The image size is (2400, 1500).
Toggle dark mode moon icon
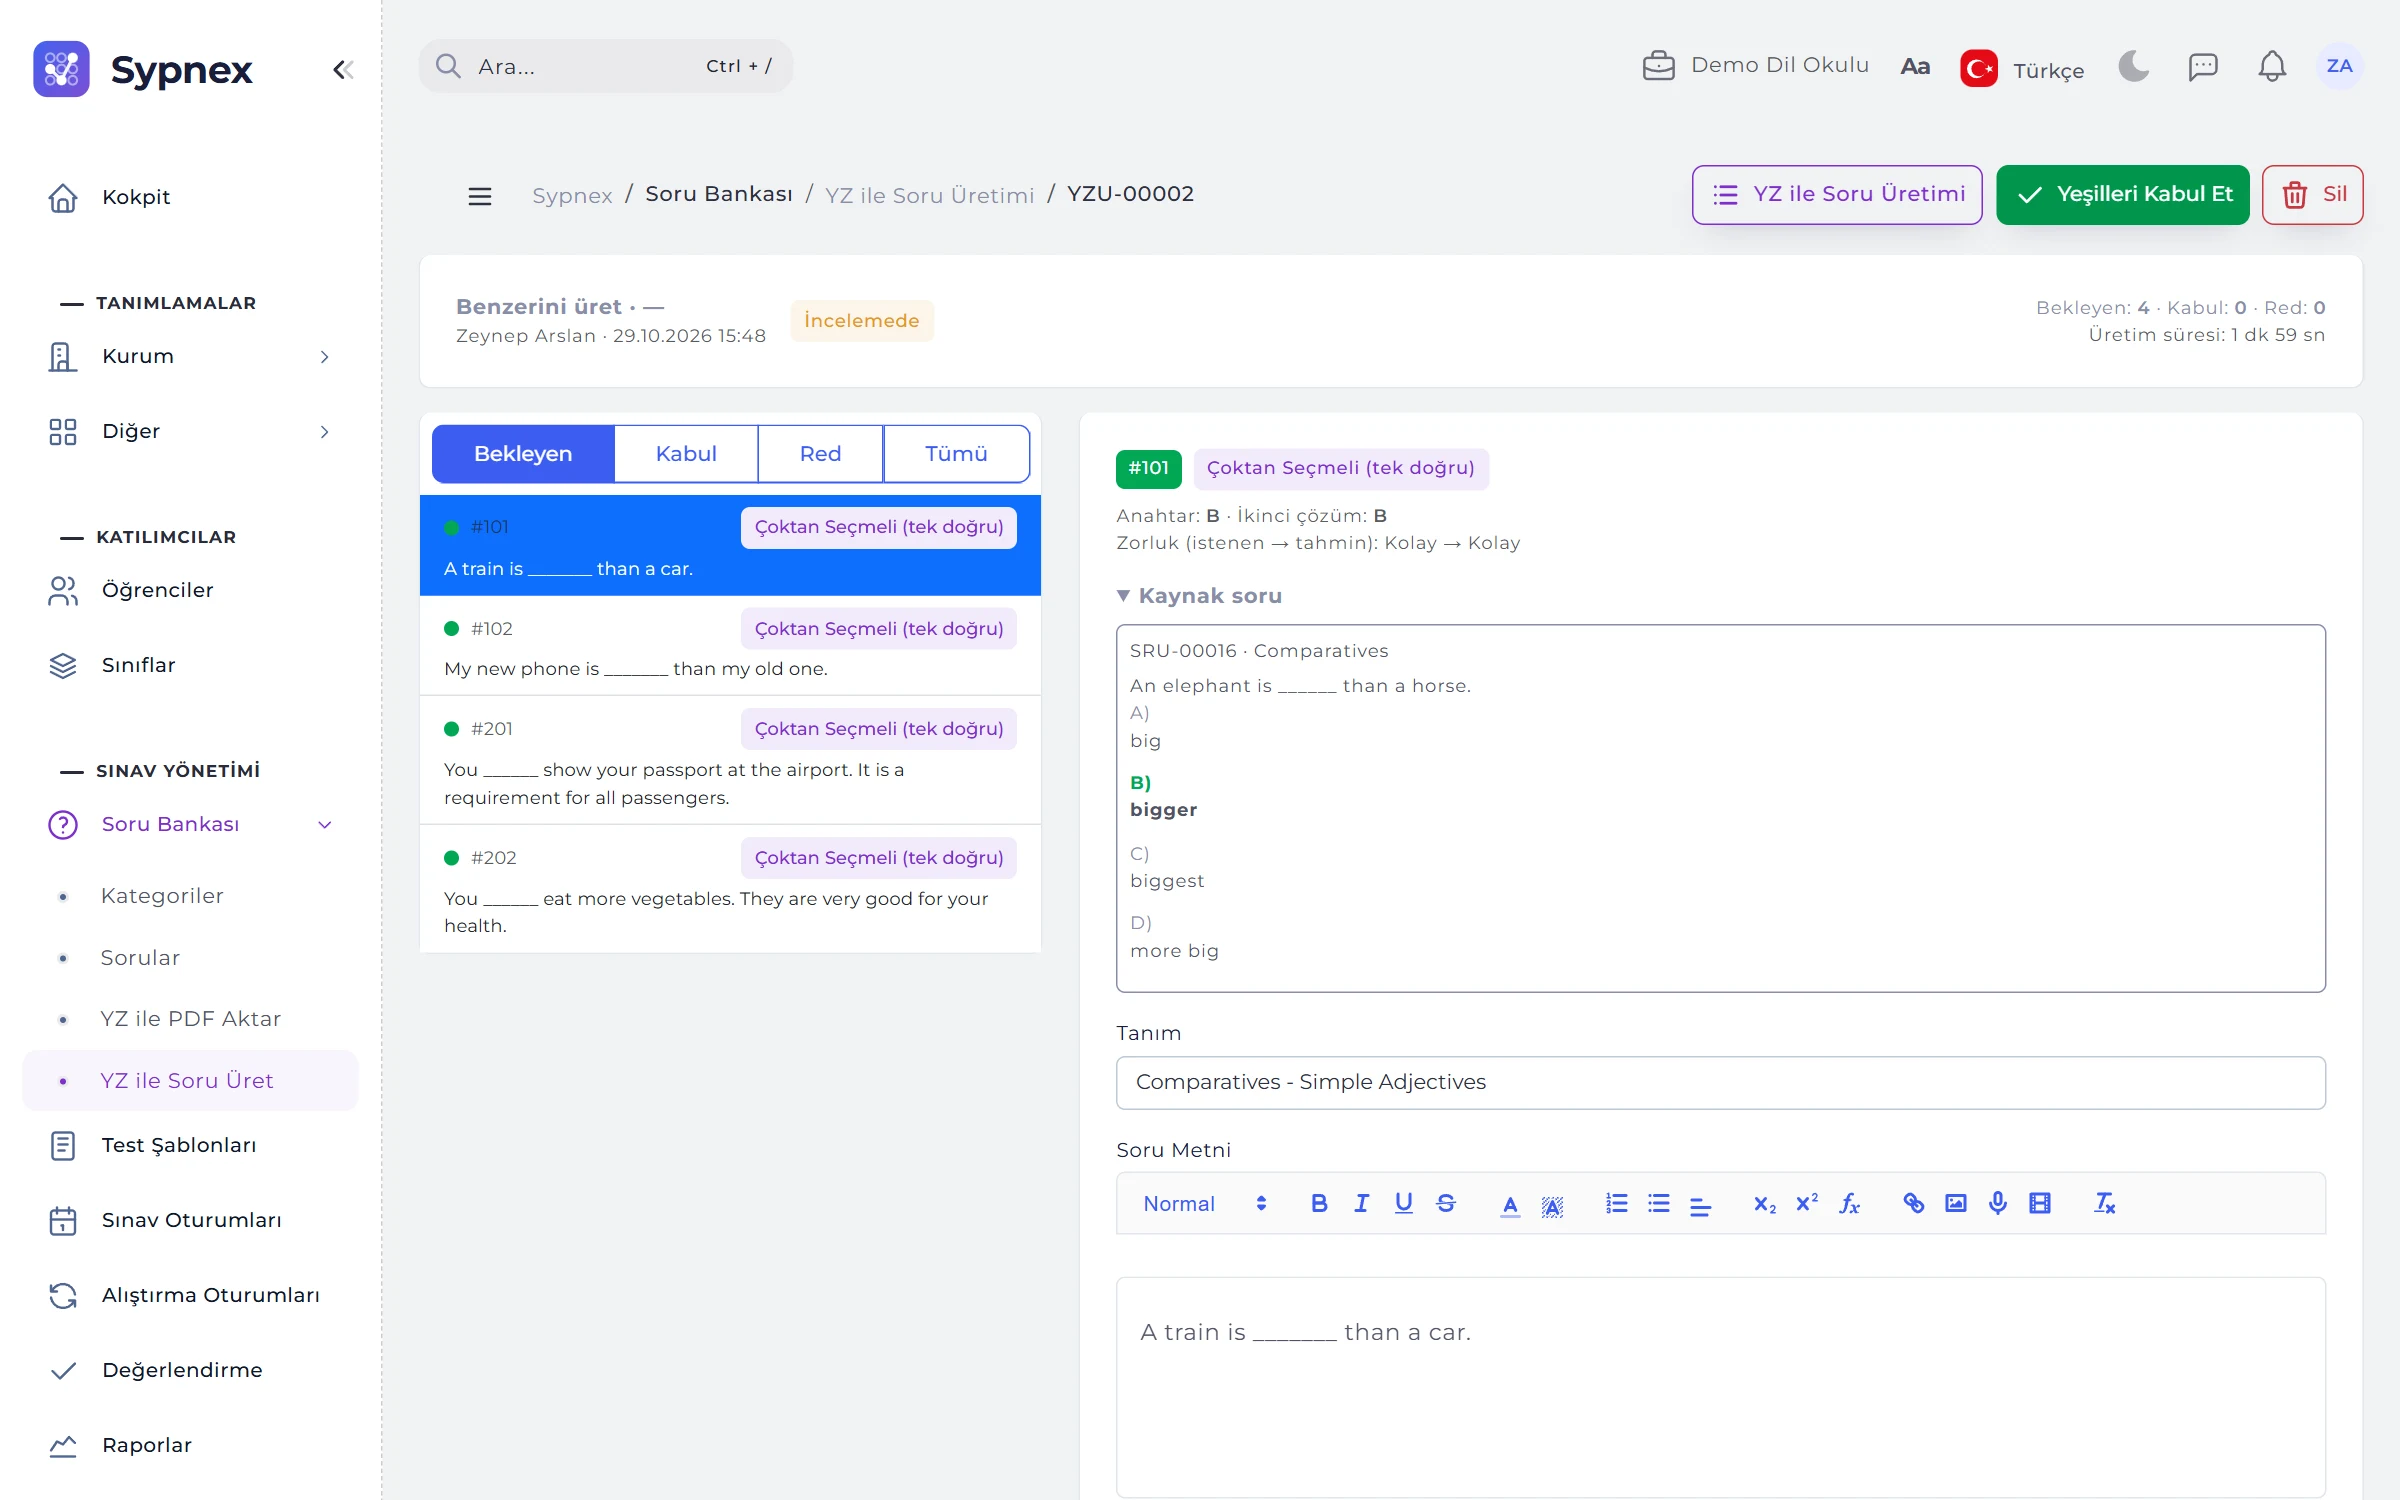(x=2133, y=66)
